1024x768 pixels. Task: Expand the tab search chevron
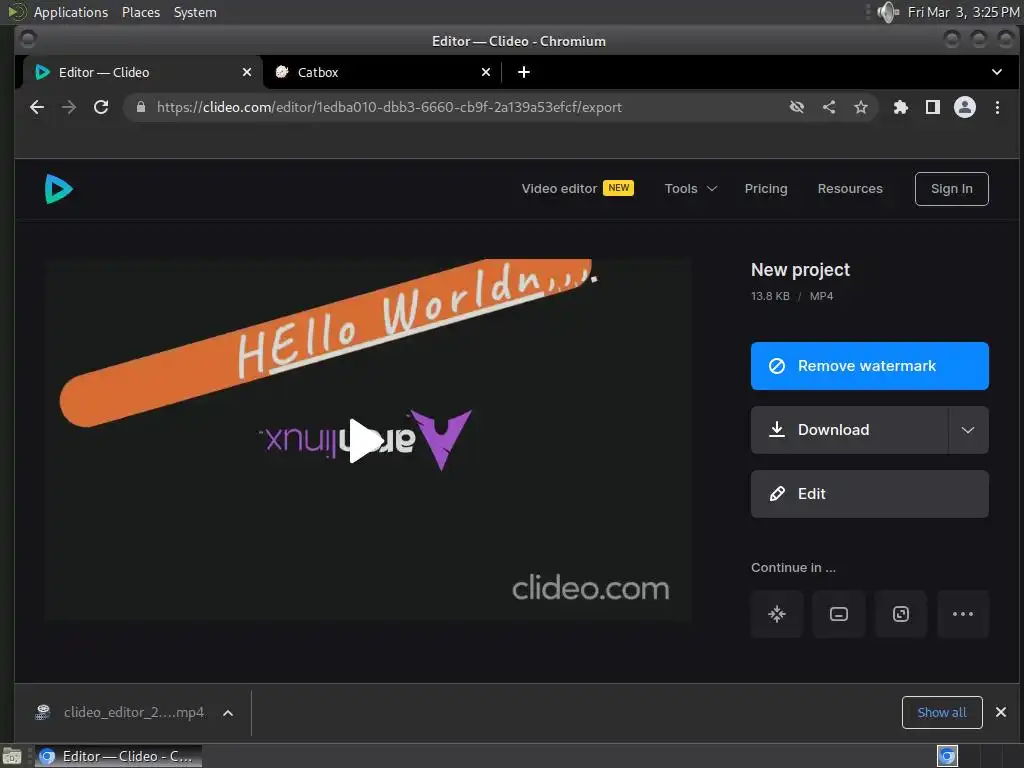coord(997,72)
